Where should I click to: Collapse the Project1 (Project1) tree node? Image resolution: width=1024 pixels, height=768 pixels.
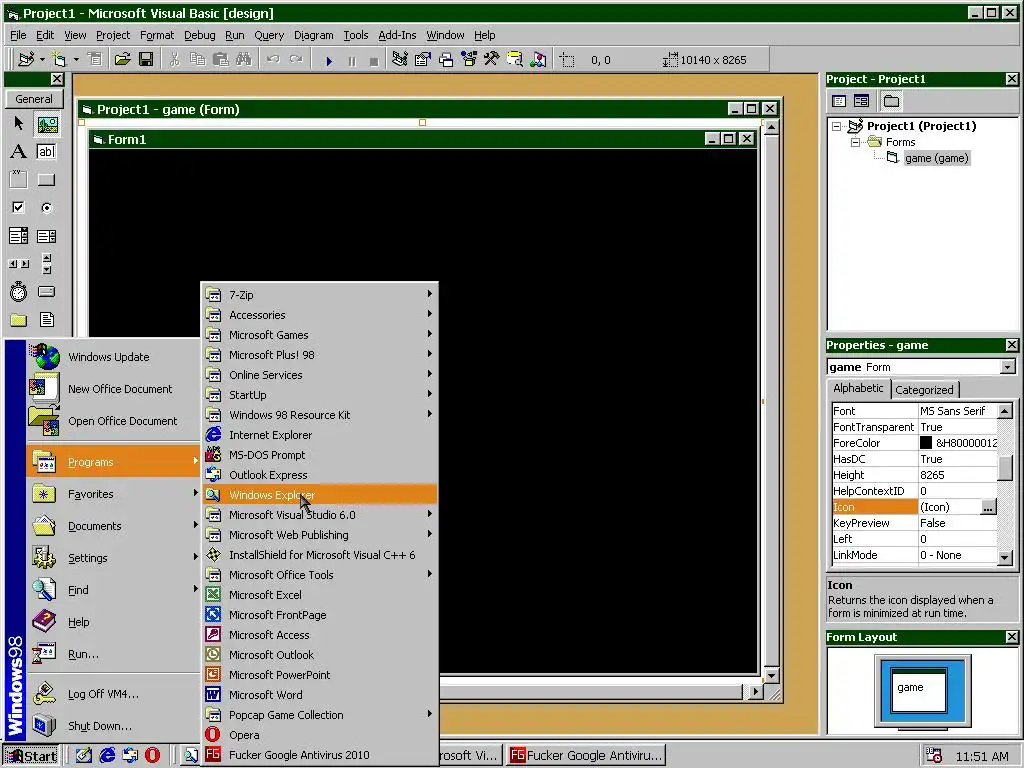click(837, 126)
